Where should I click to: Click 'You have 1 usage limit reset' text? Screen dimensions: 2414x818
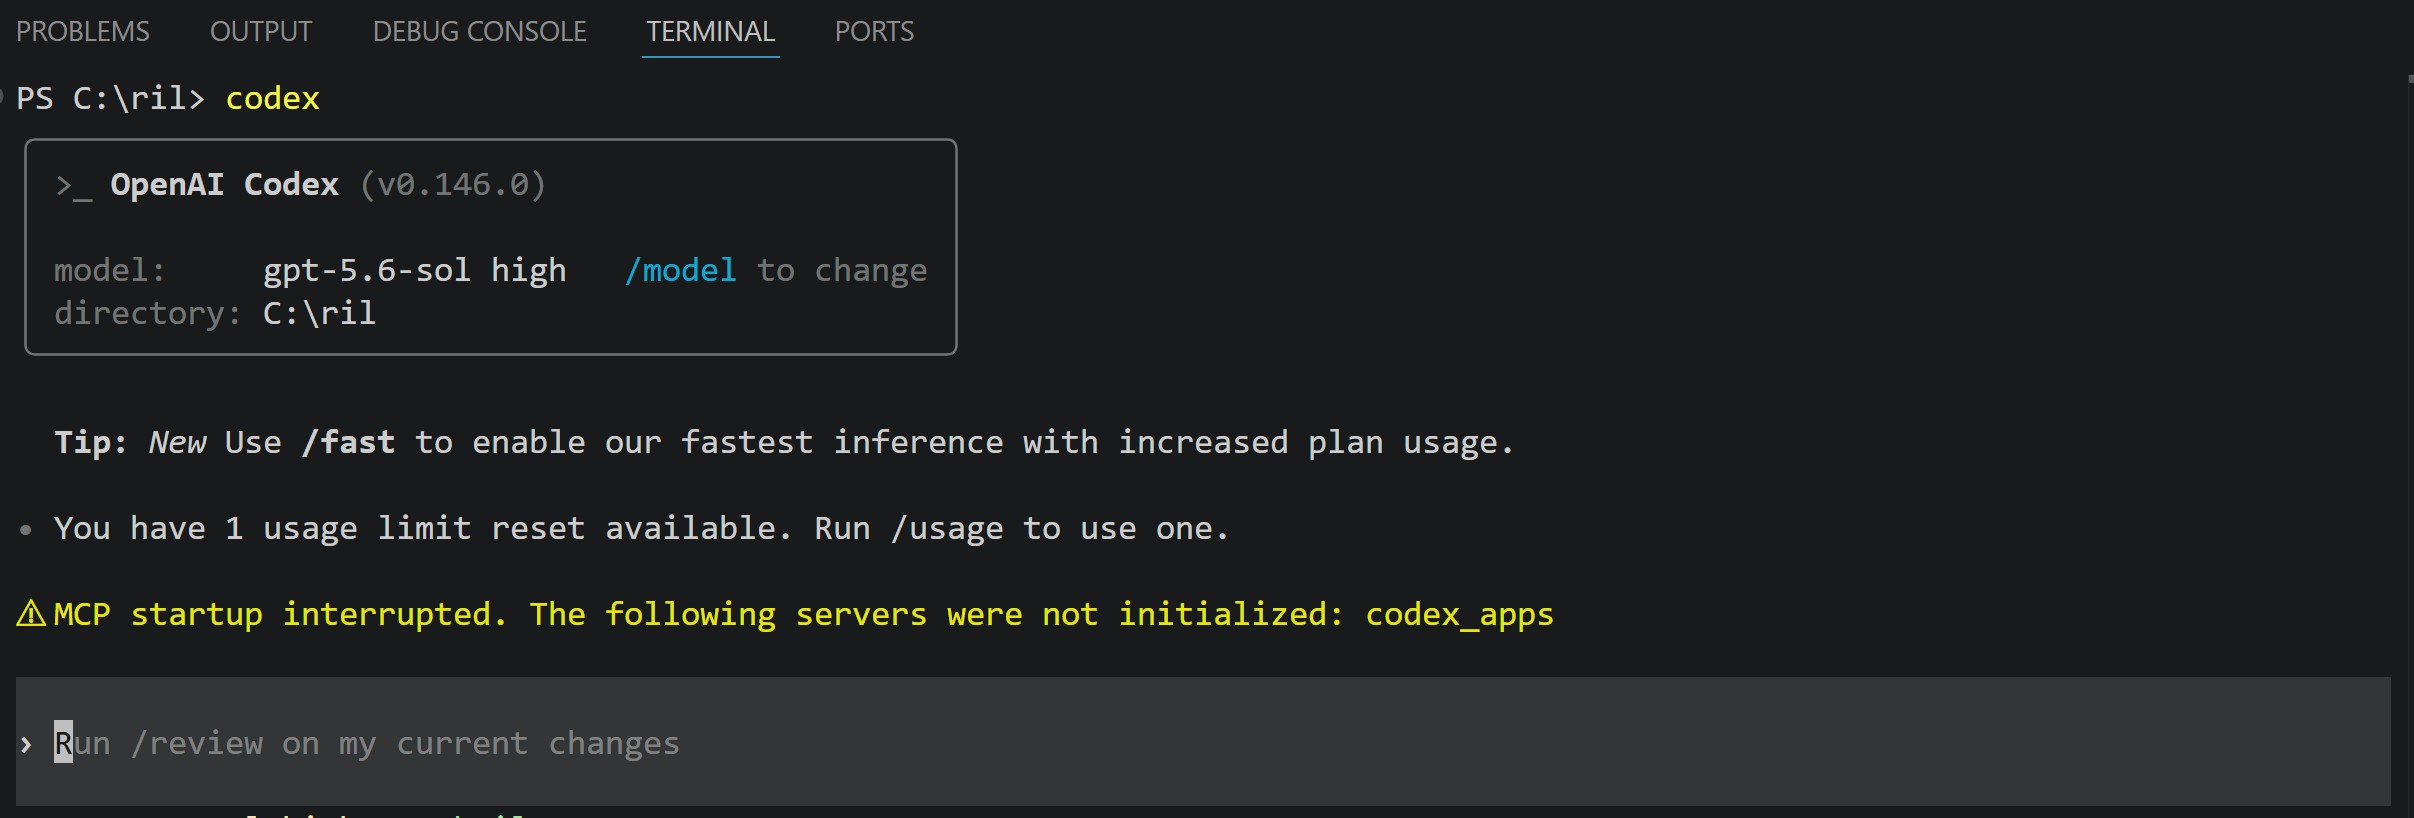coord(319,528)
